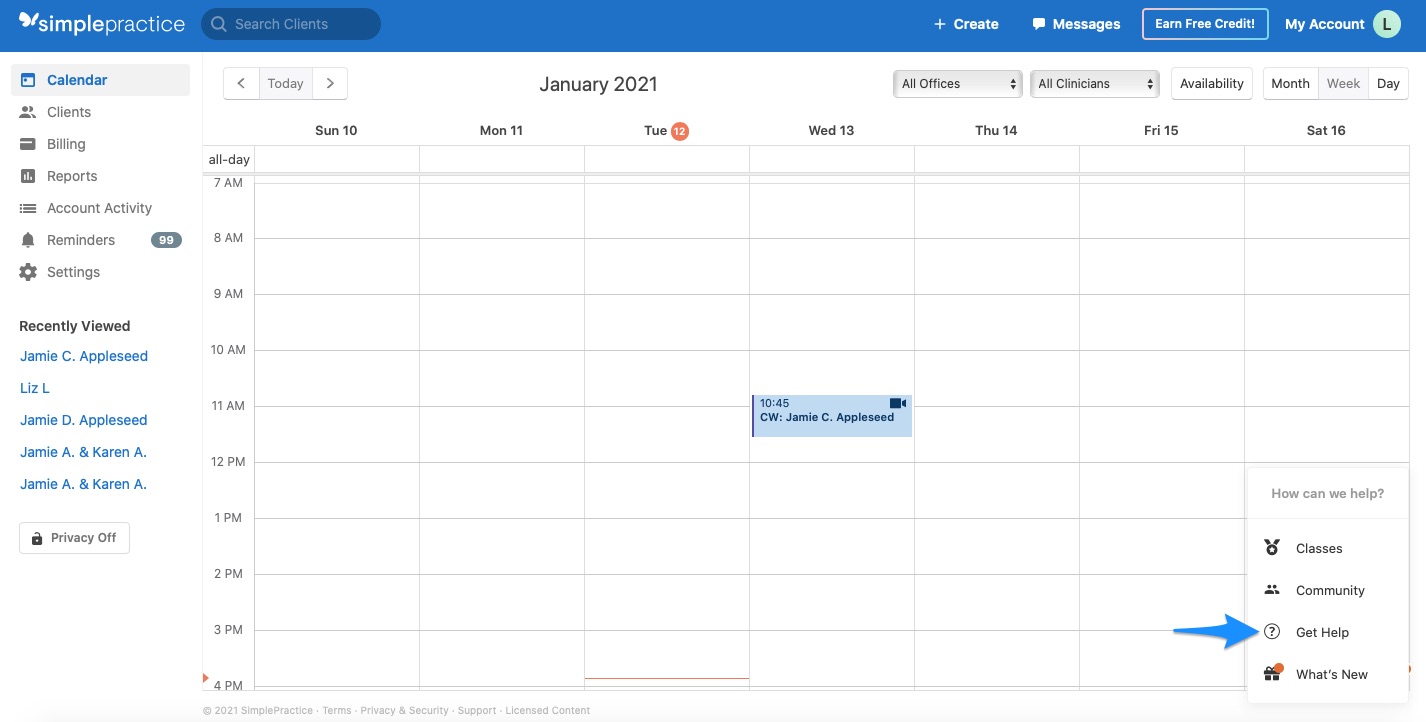Click the search magnifier icon
The image size is (1426, 722).
click(x=217, y=24)
